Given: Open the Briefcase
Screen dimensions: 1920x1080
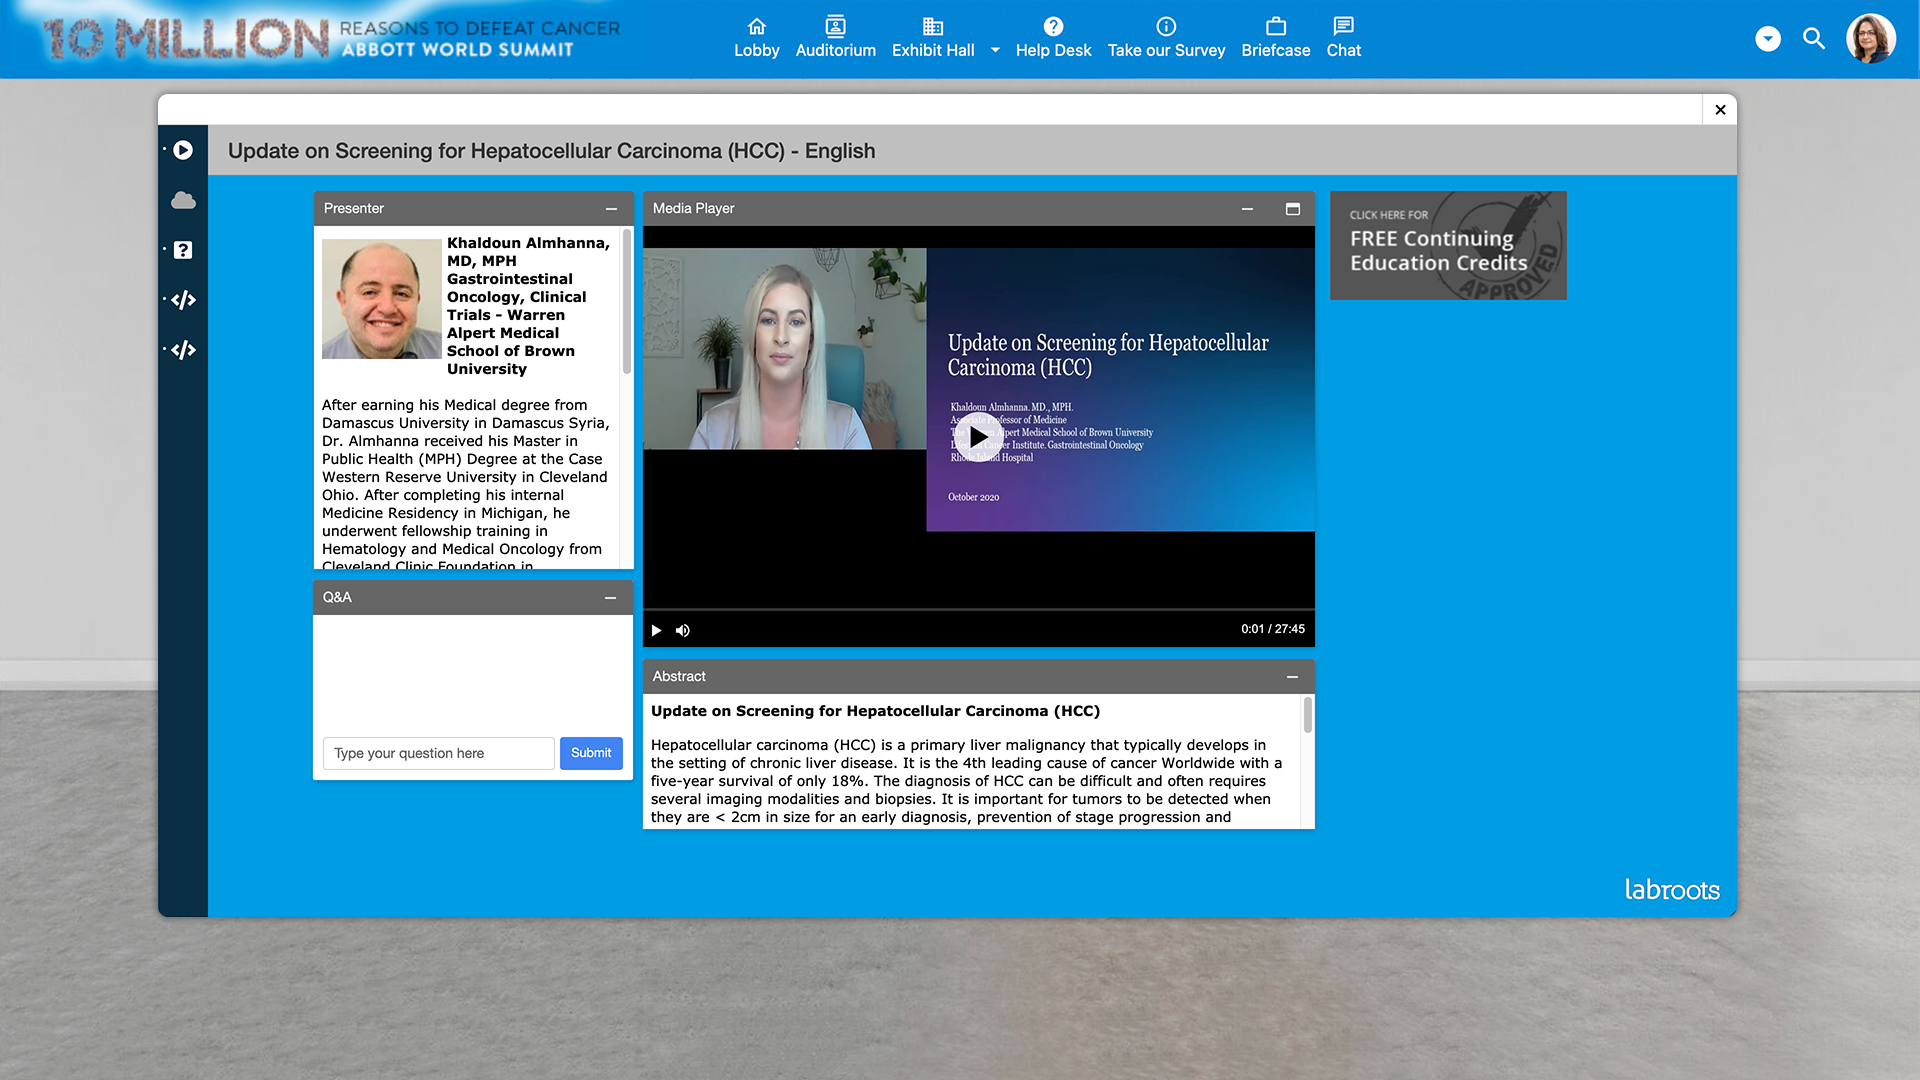Looking at the screenshot, I should pos(1275,38).
